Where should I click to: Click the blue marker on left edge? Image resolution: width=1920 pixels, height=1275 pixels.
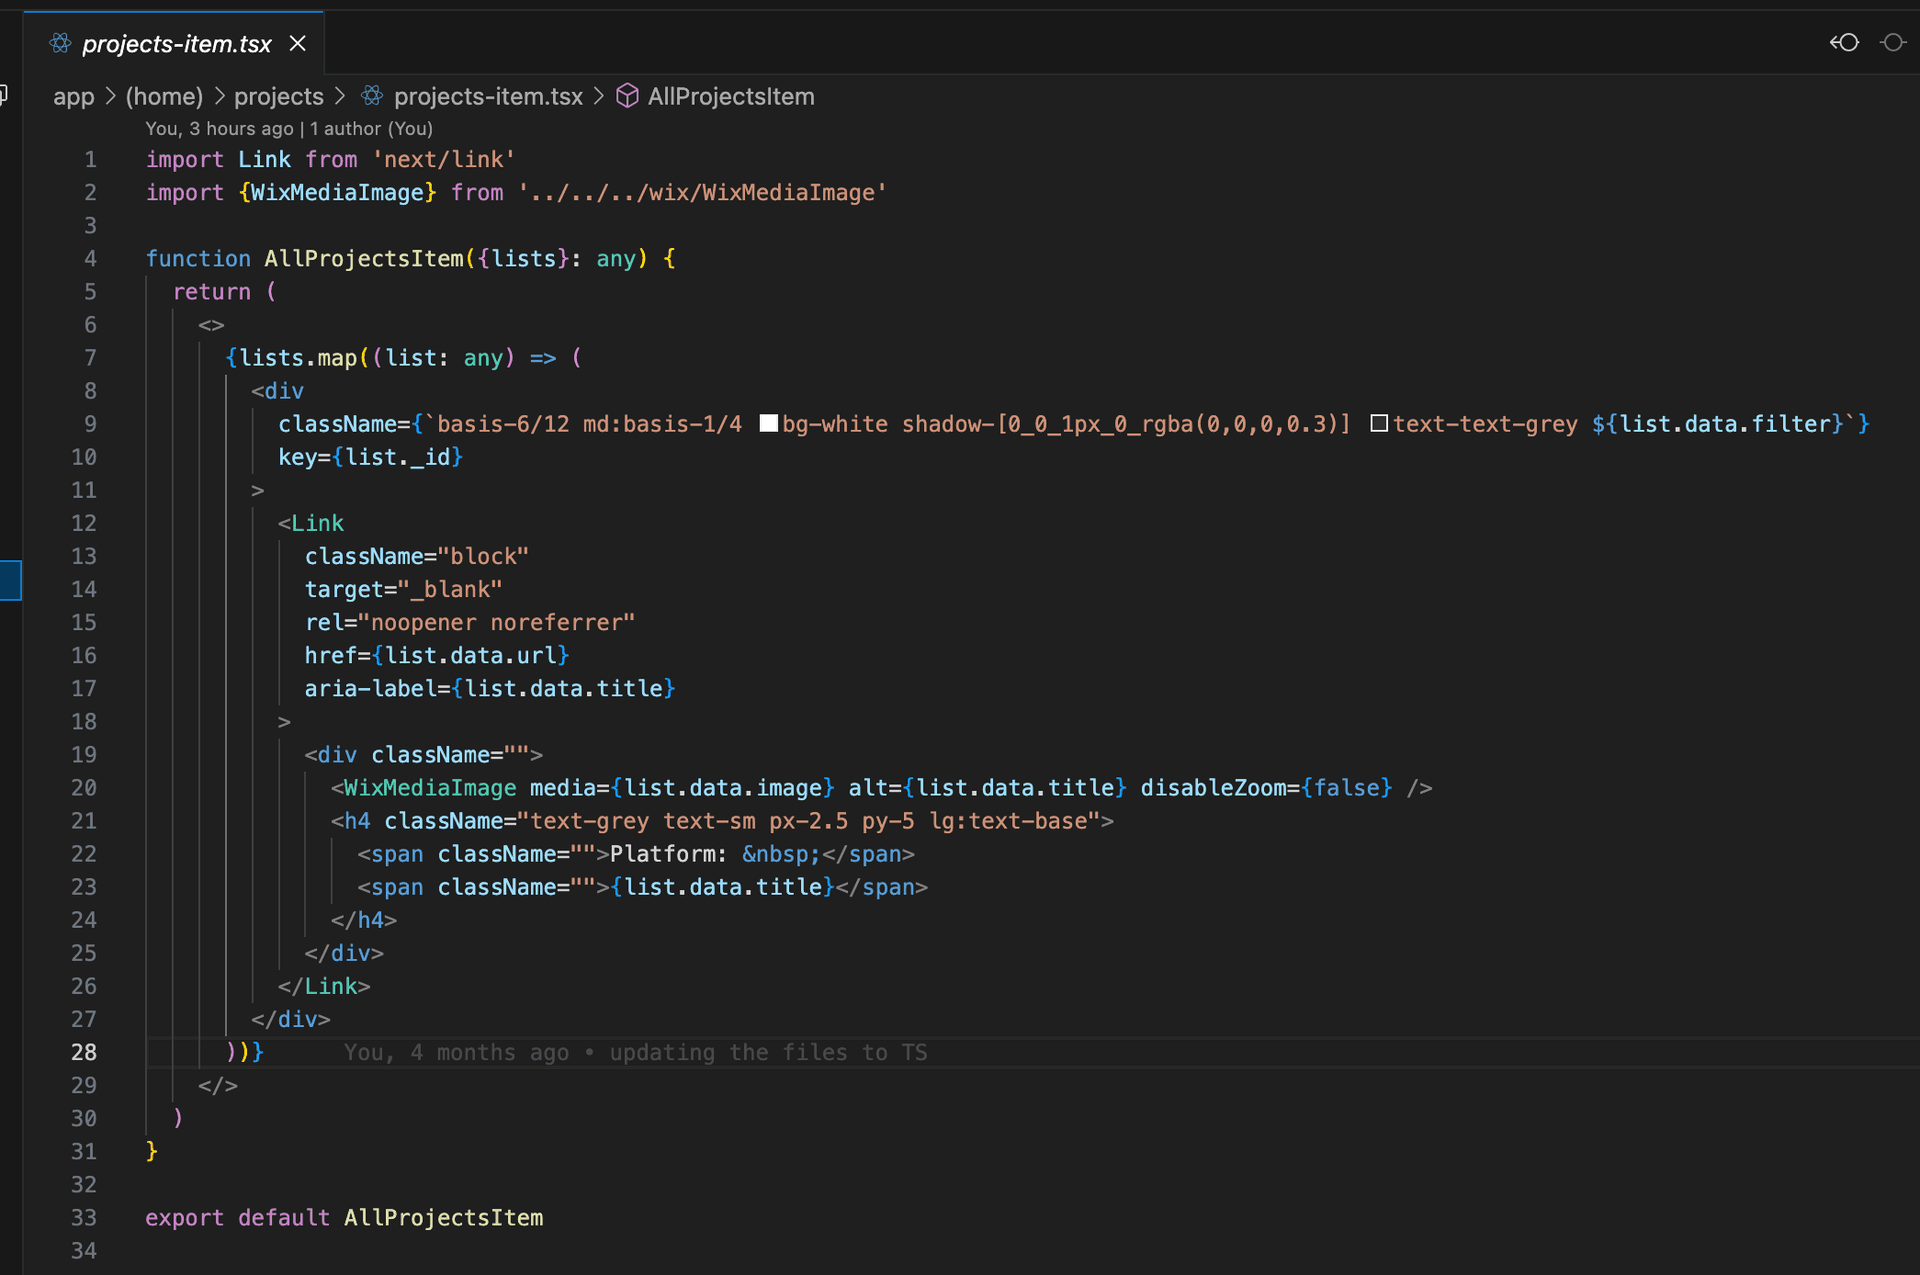tap(10, 580)
